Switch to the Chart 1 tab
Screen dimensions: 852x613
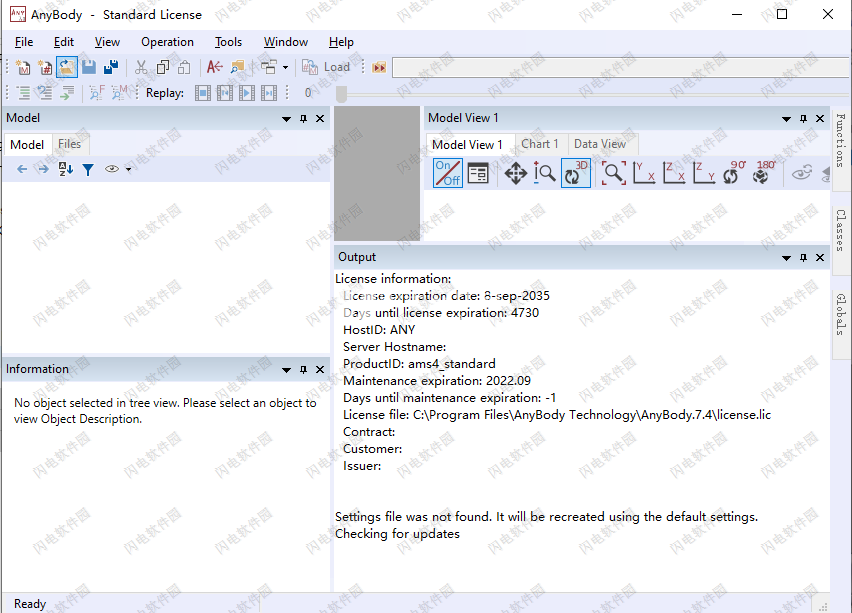point(540,144)
